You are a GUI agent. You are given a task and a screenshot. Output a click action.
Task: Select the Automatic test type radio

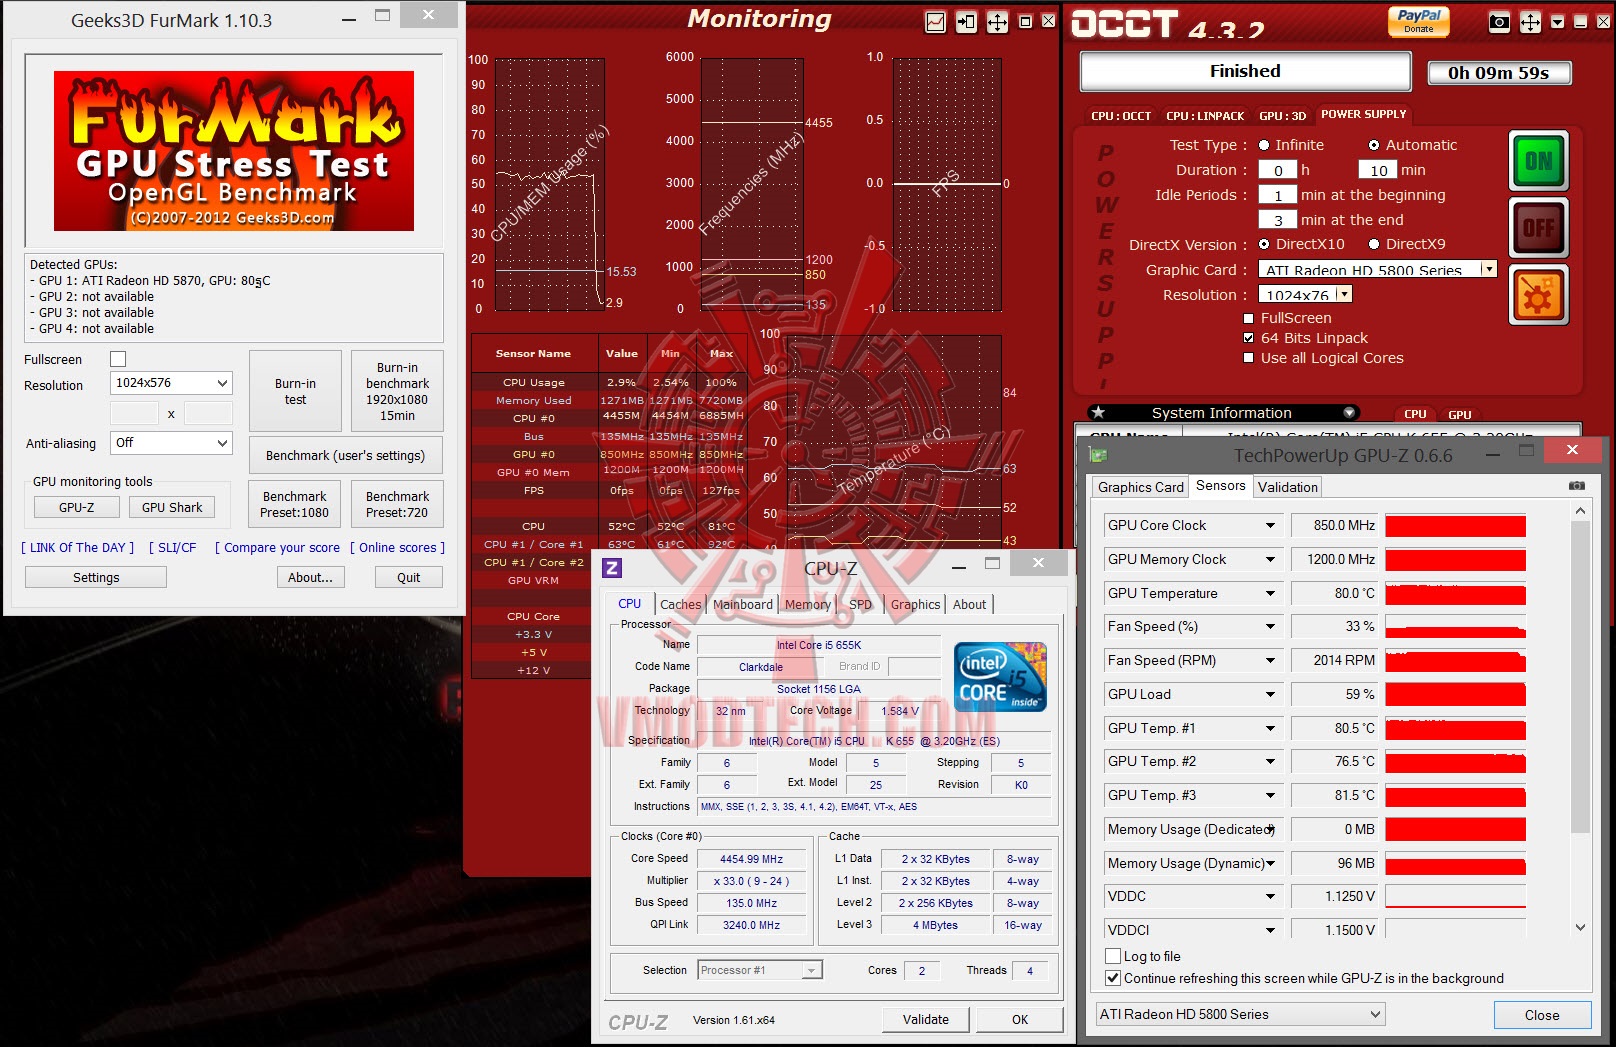tap(1374, 145)
